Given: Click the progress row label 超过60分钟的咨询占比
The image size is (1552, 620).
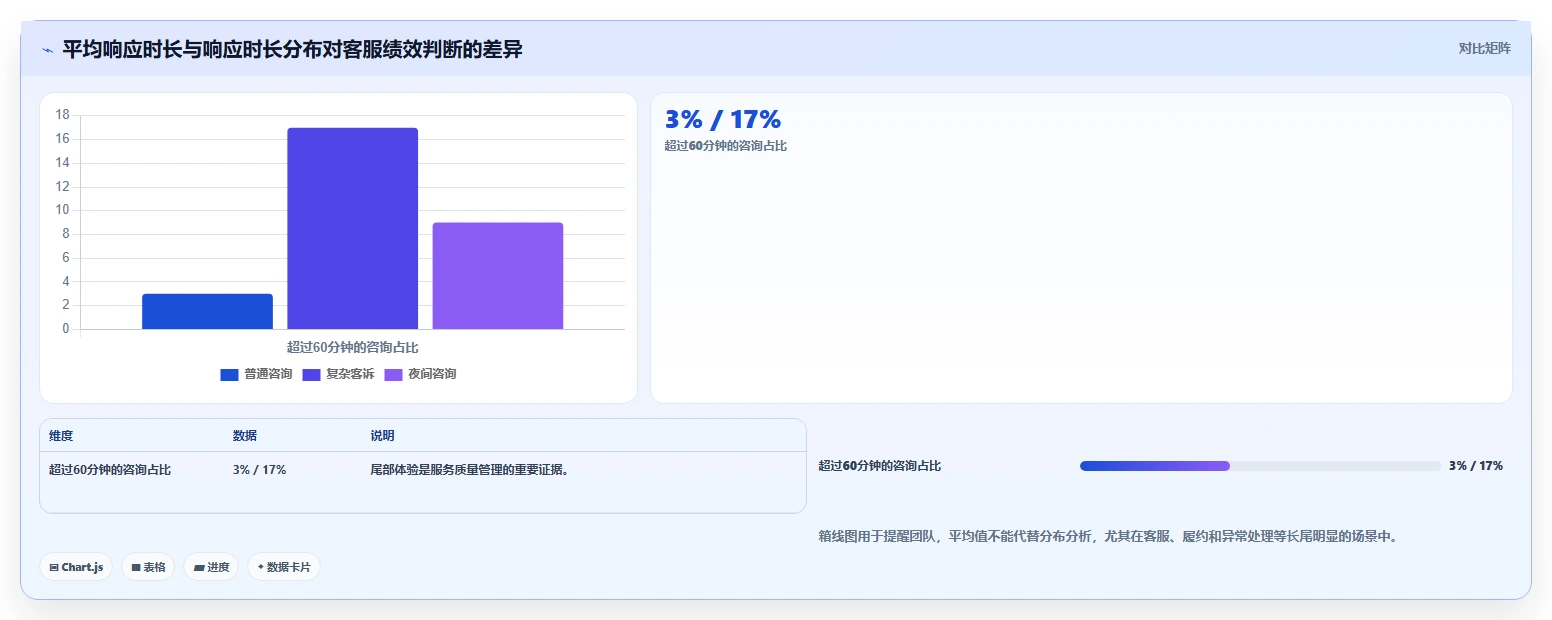Looking at the screenshot, I should point(880,466).
